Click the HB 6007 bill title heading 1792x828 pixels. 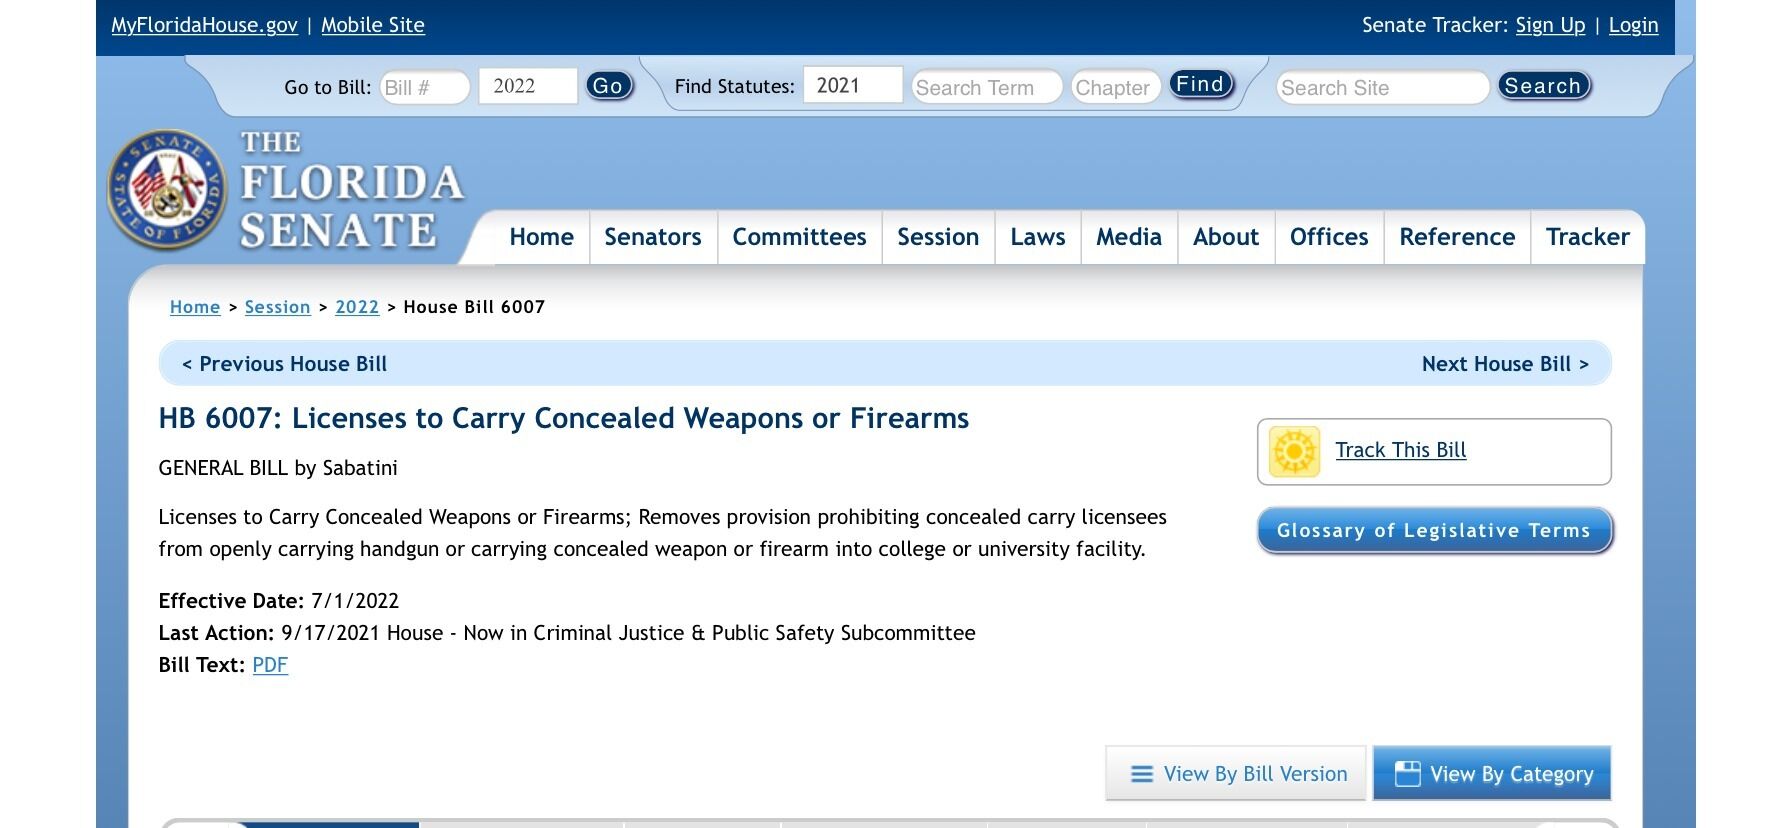[x=564, y=418]
